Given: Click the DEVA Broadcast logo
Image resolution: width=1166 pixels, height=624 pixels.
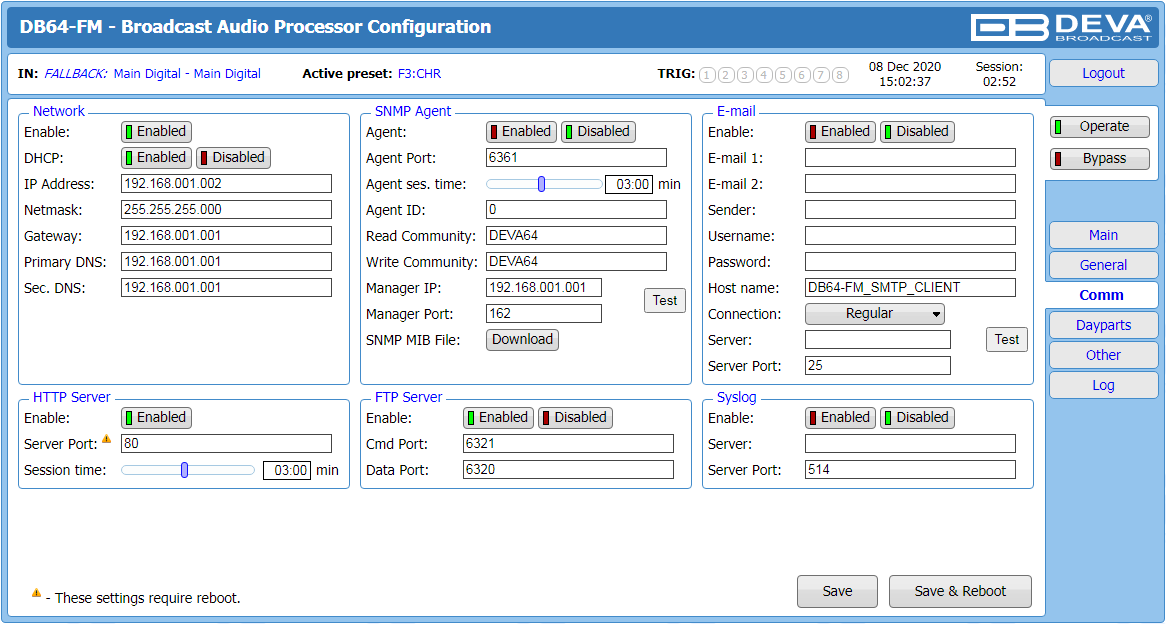Looking at the screenshot, I should [x=1063, y=27].
